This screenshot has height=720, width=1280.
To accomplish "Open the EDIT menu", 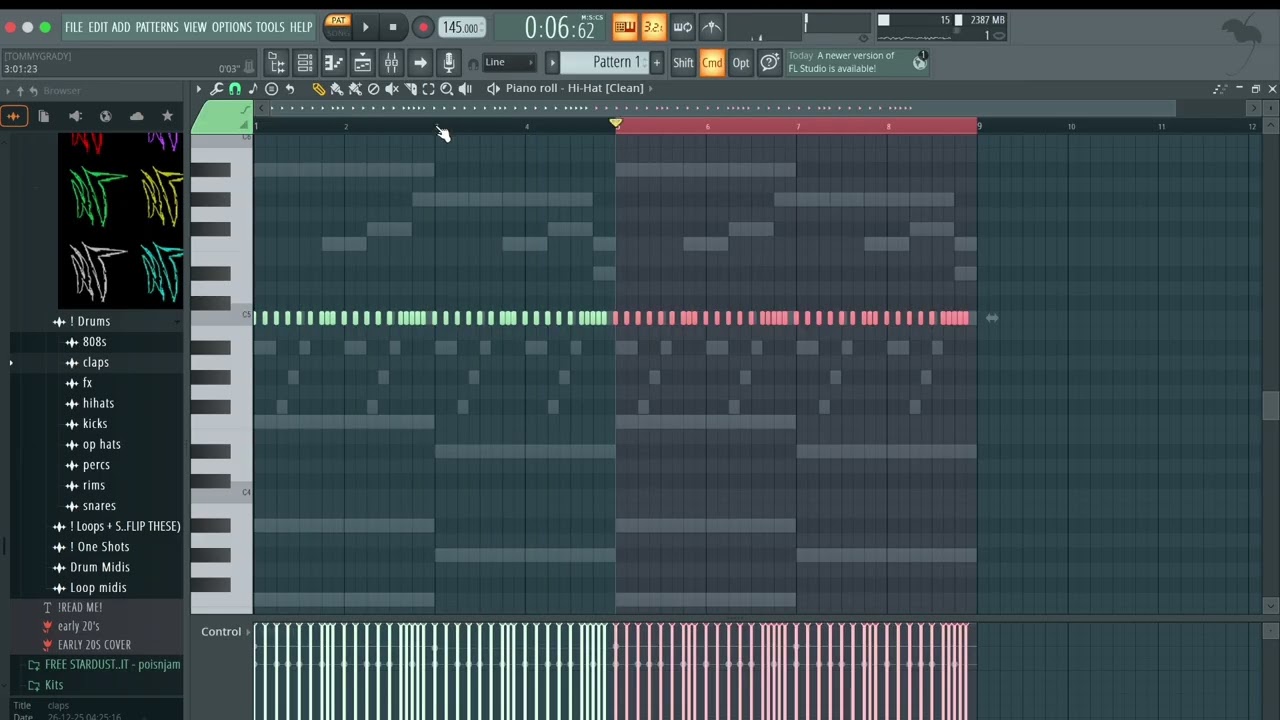I will tap(98, 27).
